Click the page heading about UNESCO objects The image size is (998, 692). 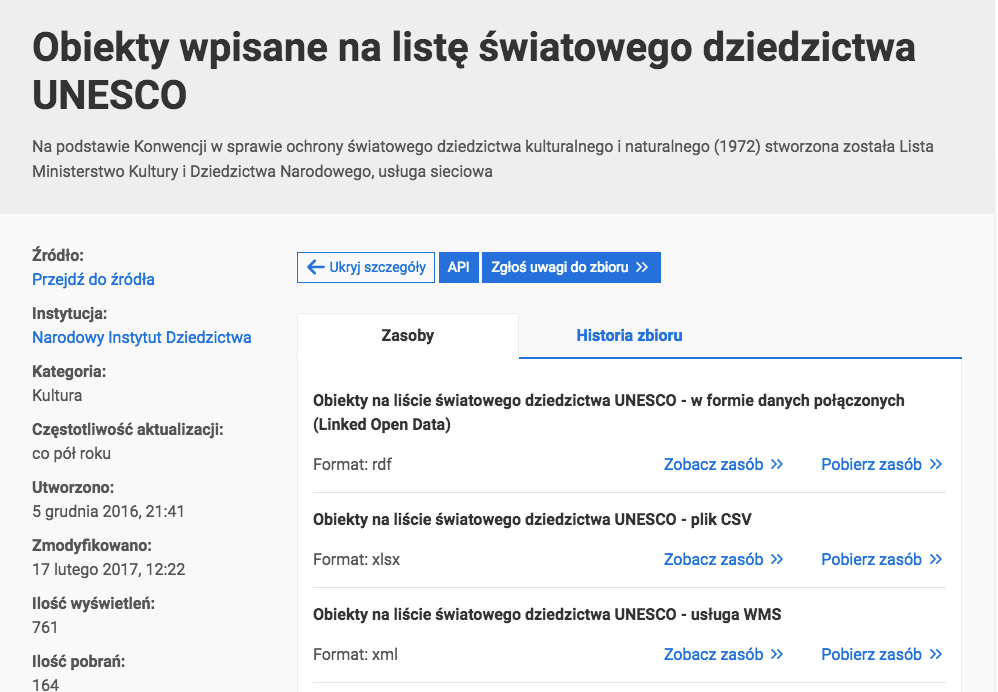pos(474,71)
